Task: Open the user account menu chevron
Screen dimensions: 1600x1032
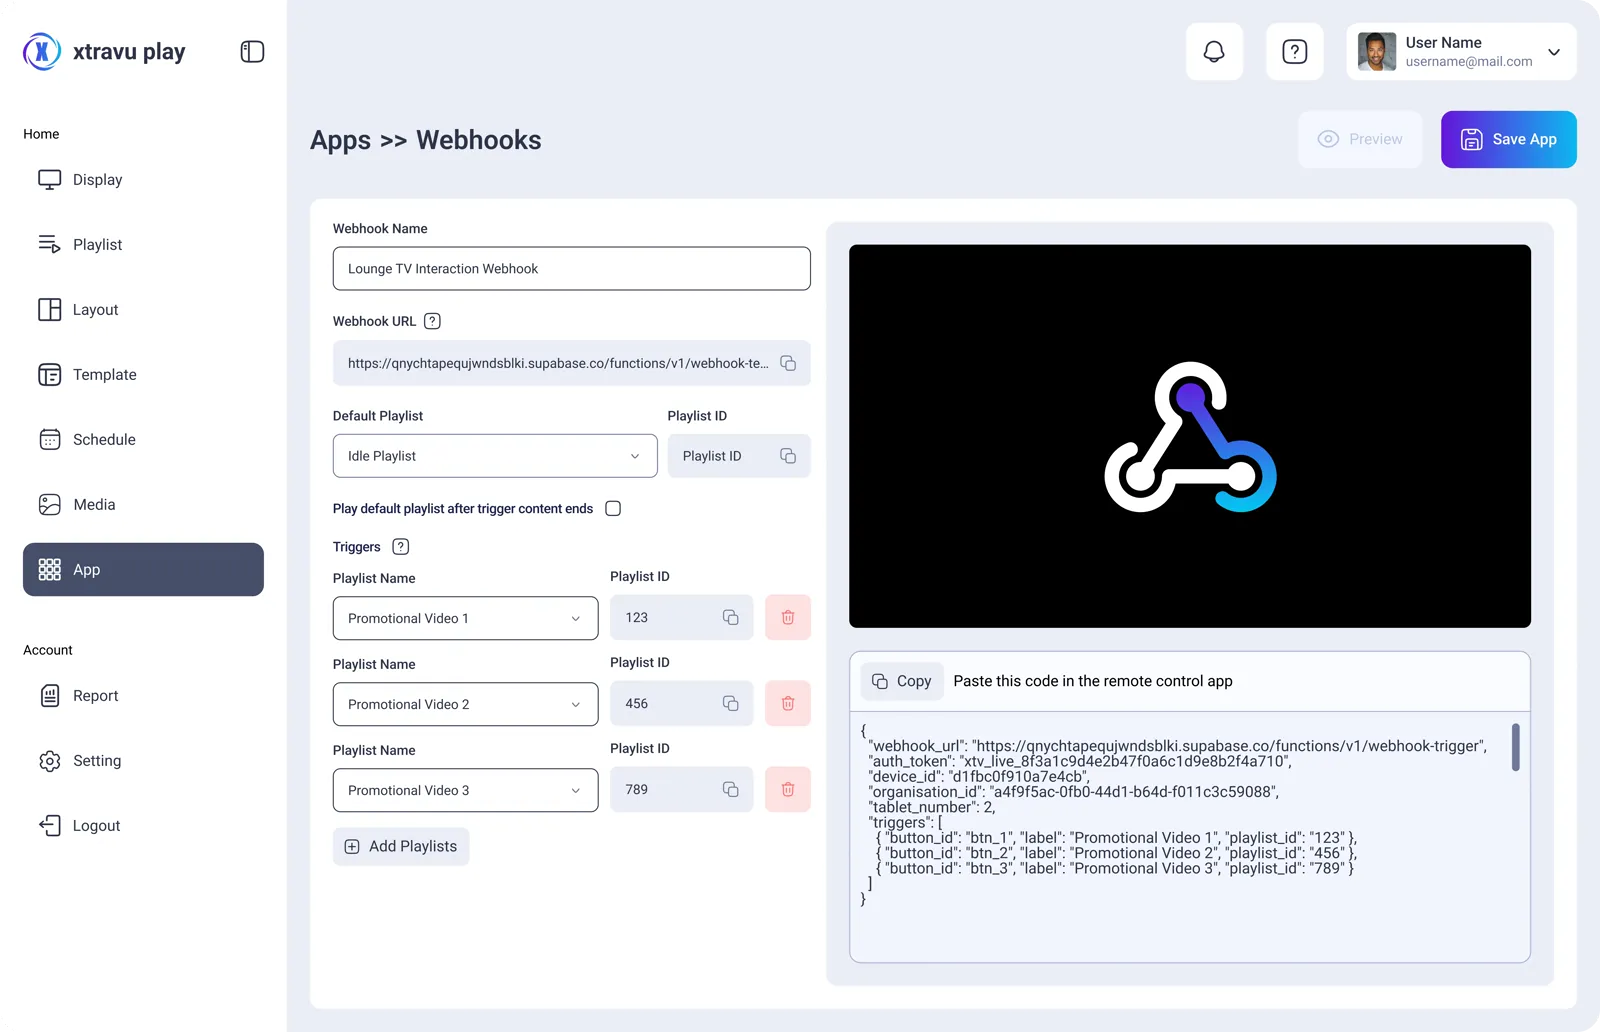Action: pyautogui.click(x=1554, y=52)
